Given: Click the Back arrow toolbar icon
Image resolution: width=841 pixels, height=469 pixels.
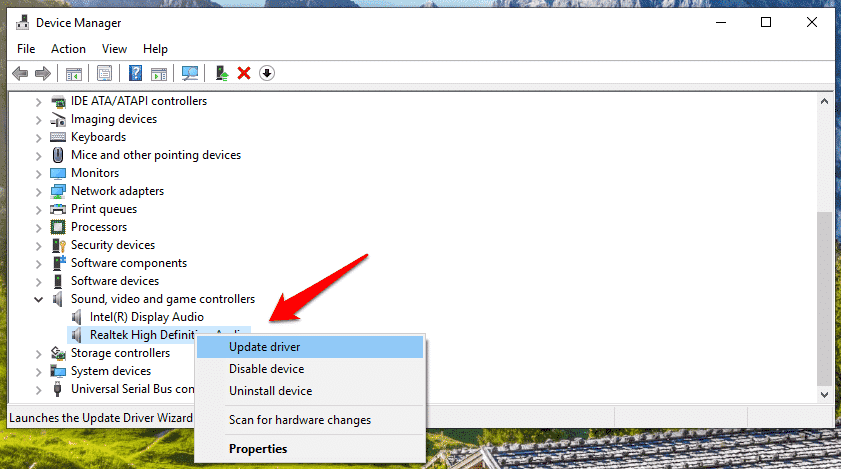Looking at the screenshot, I should [20, 73].
